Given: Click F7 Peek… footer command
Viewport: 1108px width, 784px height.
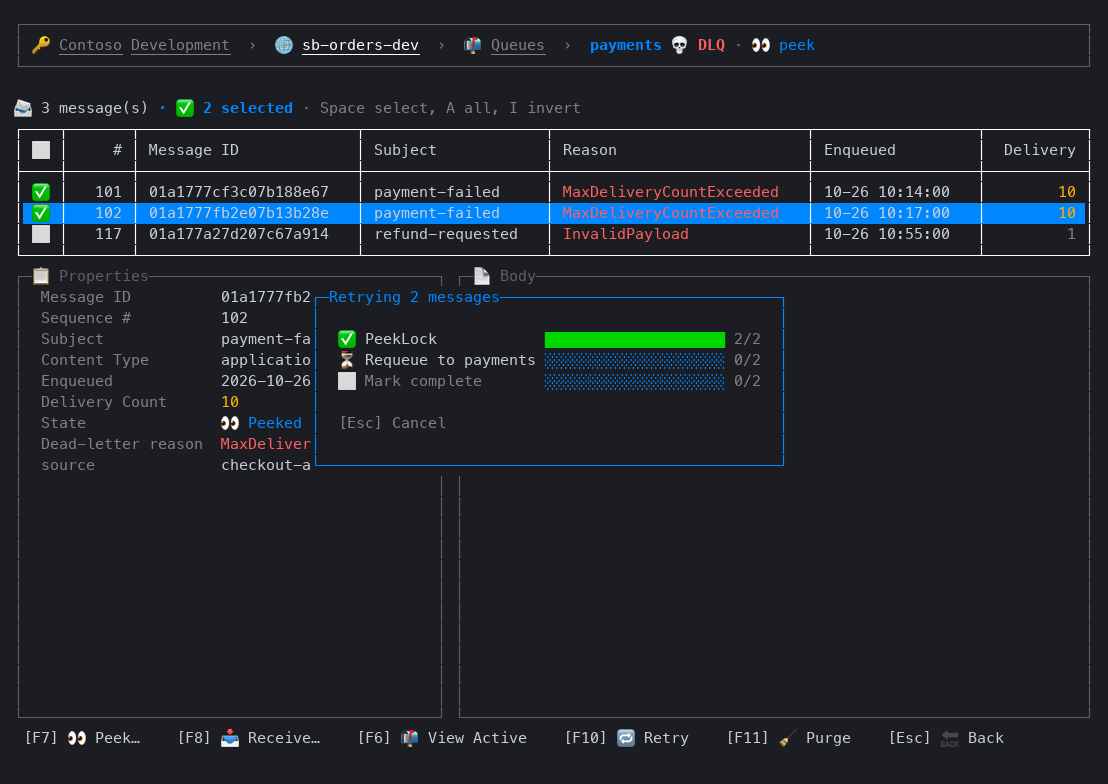Looking at the screenshot, I should [83, 738].
